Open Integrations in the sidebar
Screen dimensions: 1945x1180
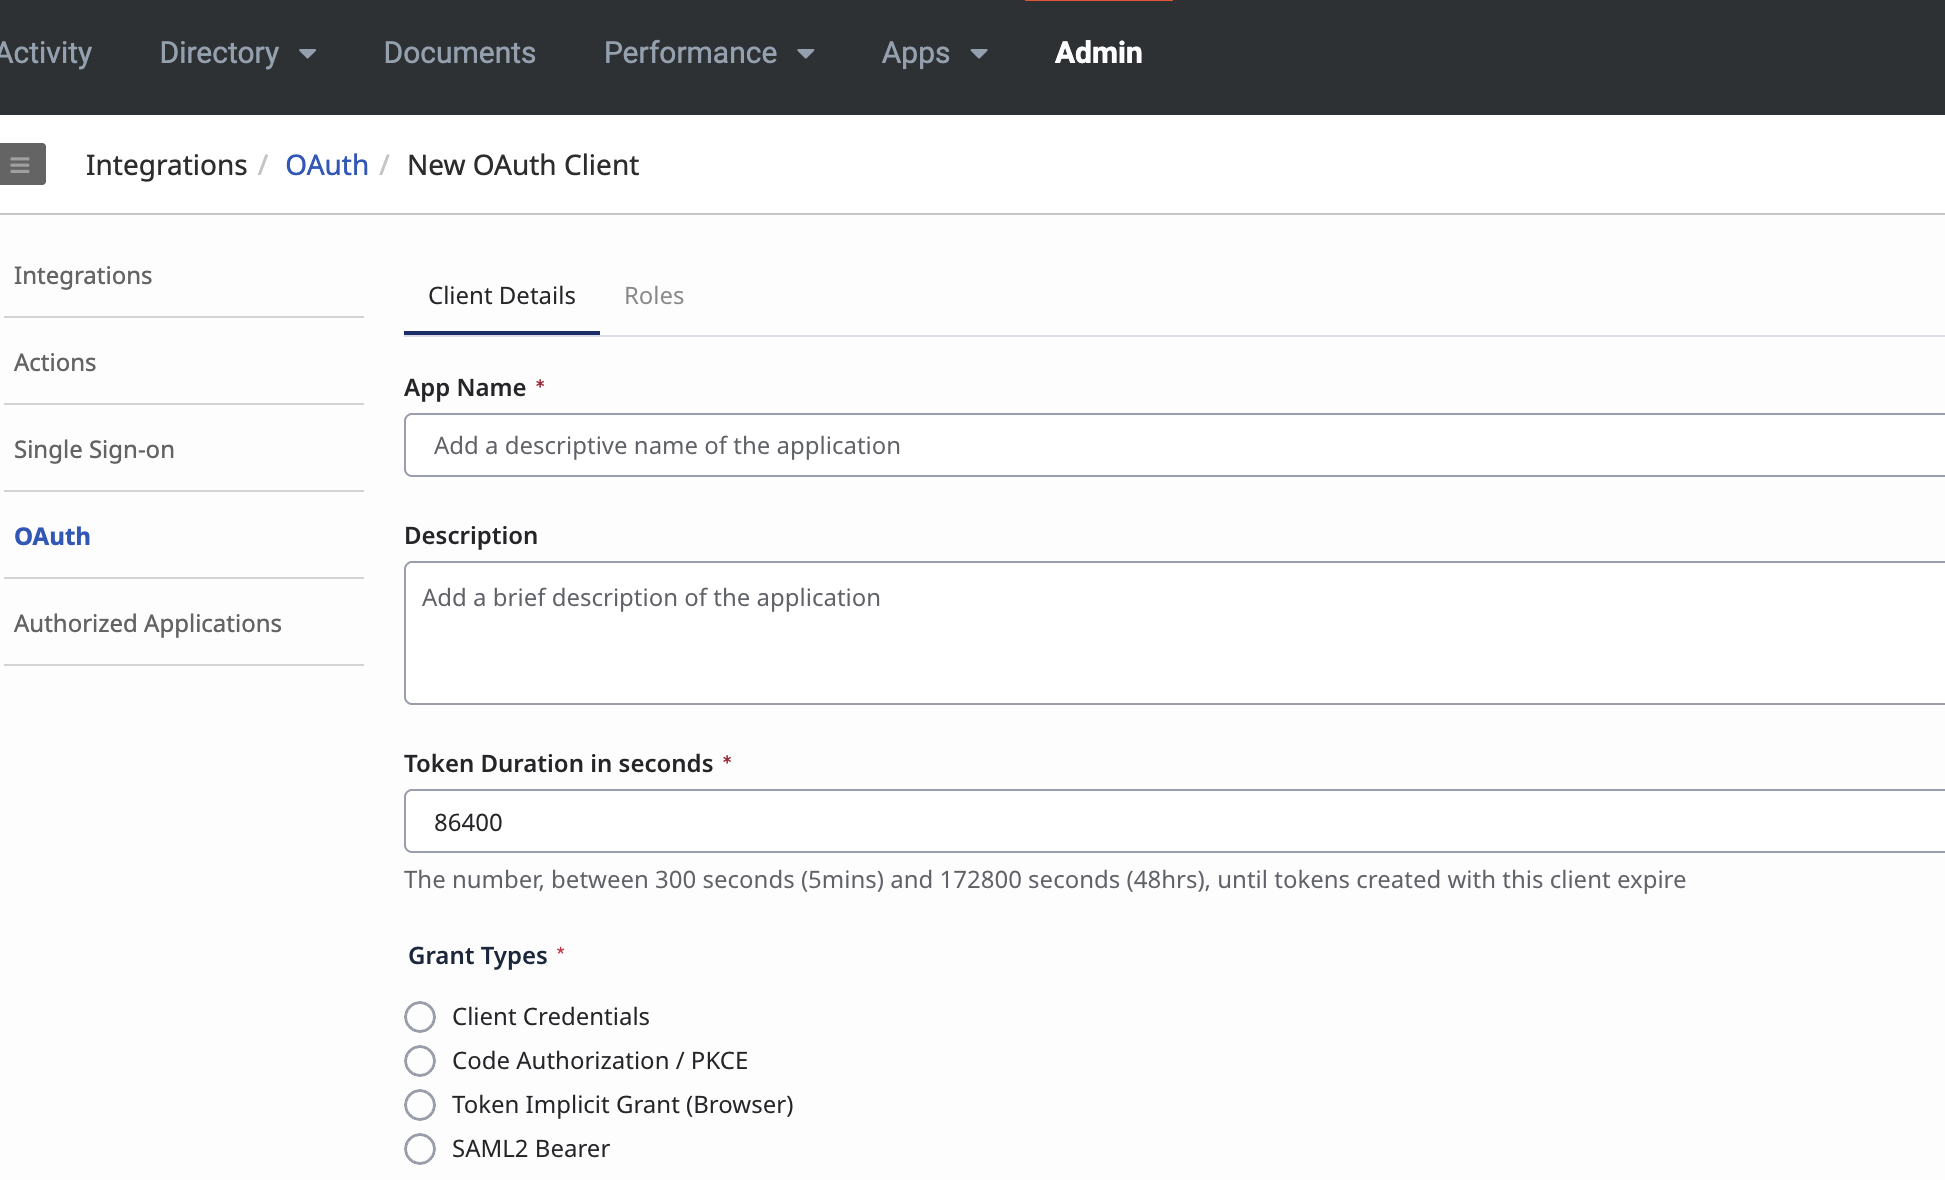[x=83, y=275]
